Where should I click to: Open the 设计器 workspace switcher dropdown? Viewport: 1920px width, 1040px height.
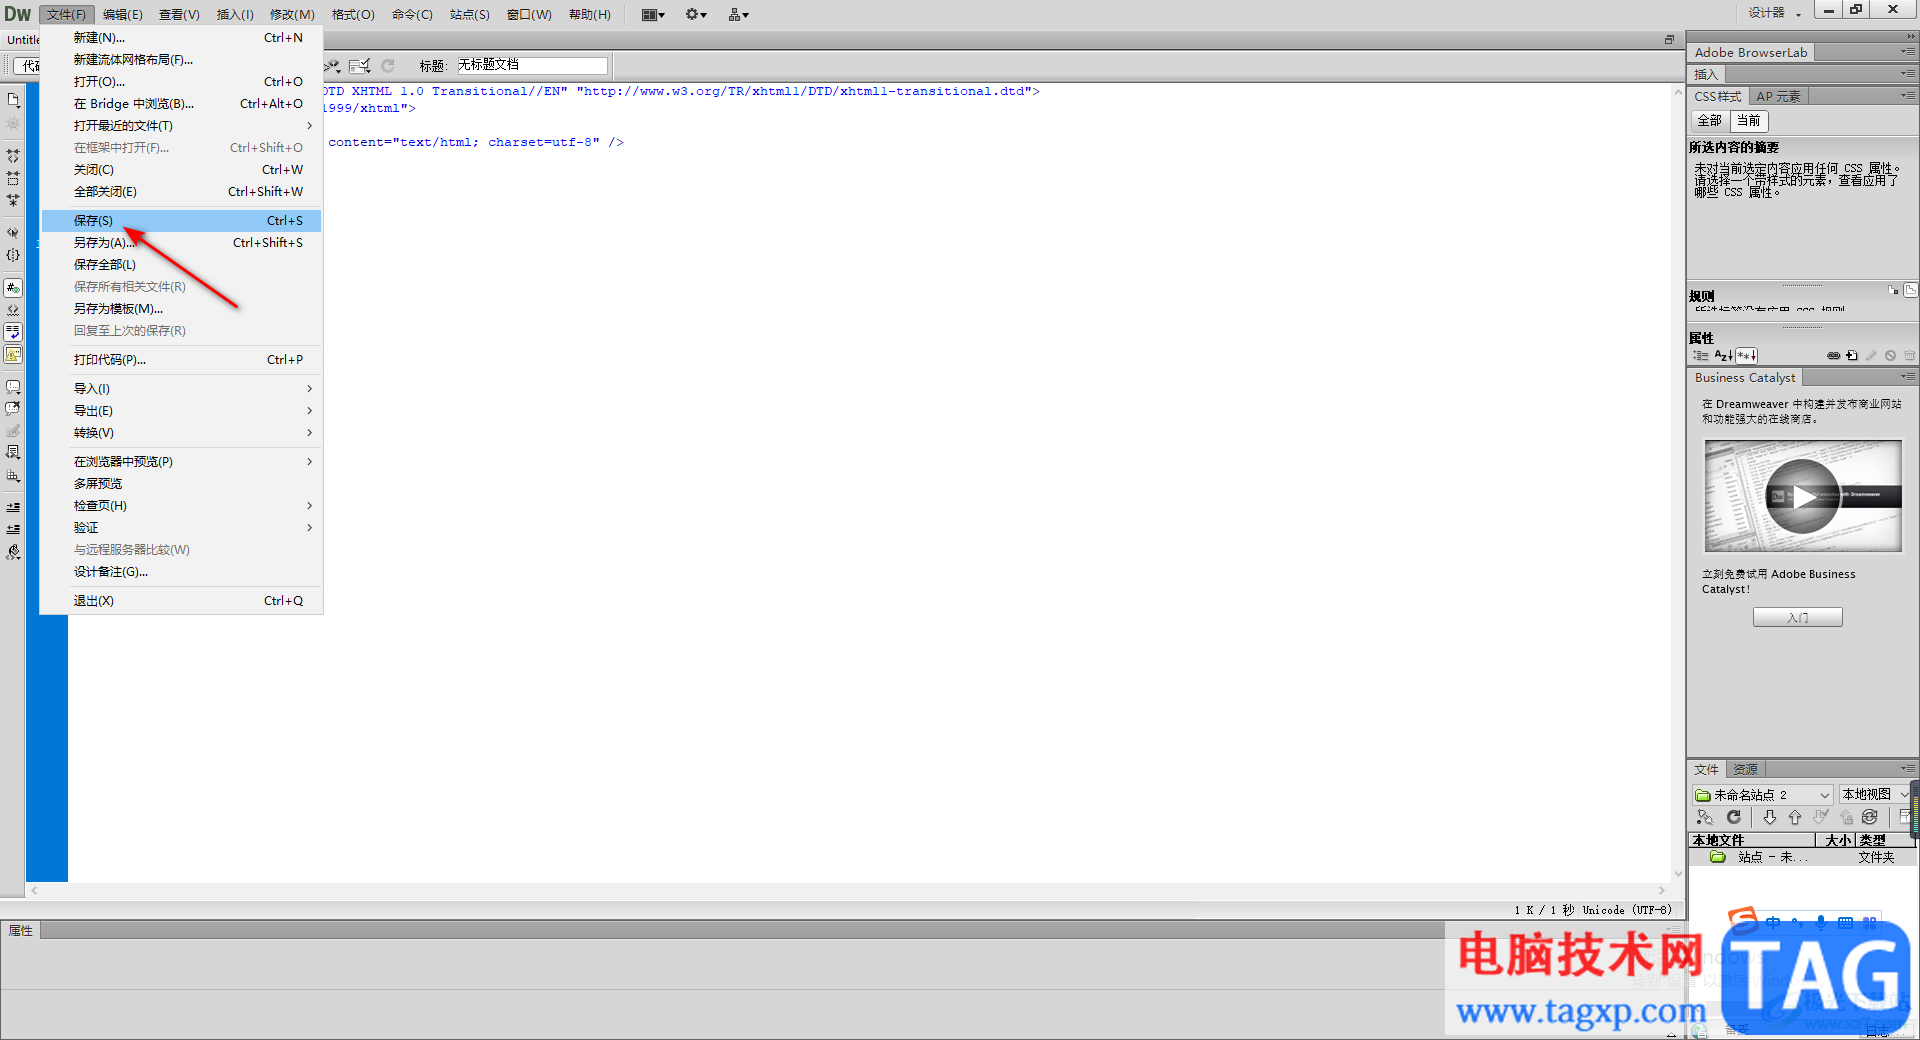click(1775, 13)
